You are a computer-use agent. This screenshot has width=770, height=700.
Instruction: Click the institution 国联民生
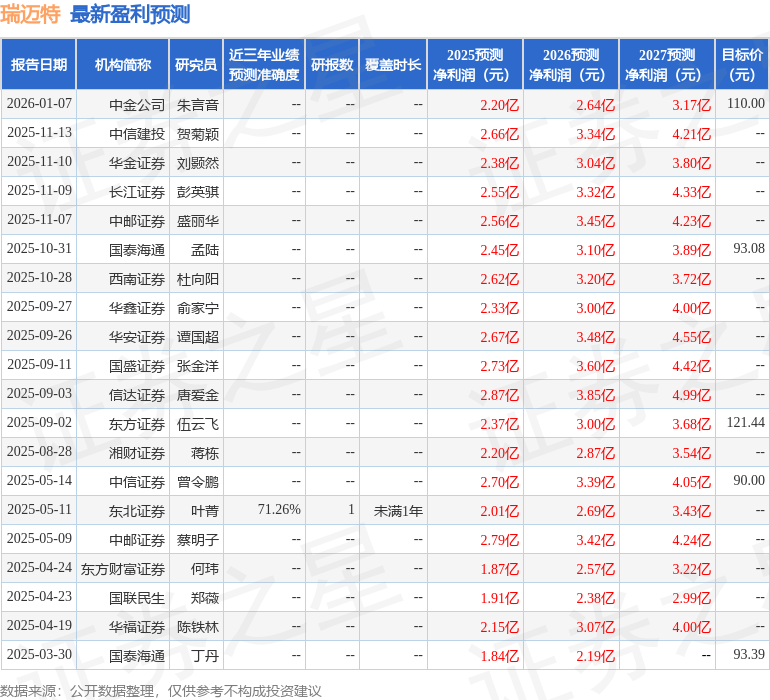(137, 597)
